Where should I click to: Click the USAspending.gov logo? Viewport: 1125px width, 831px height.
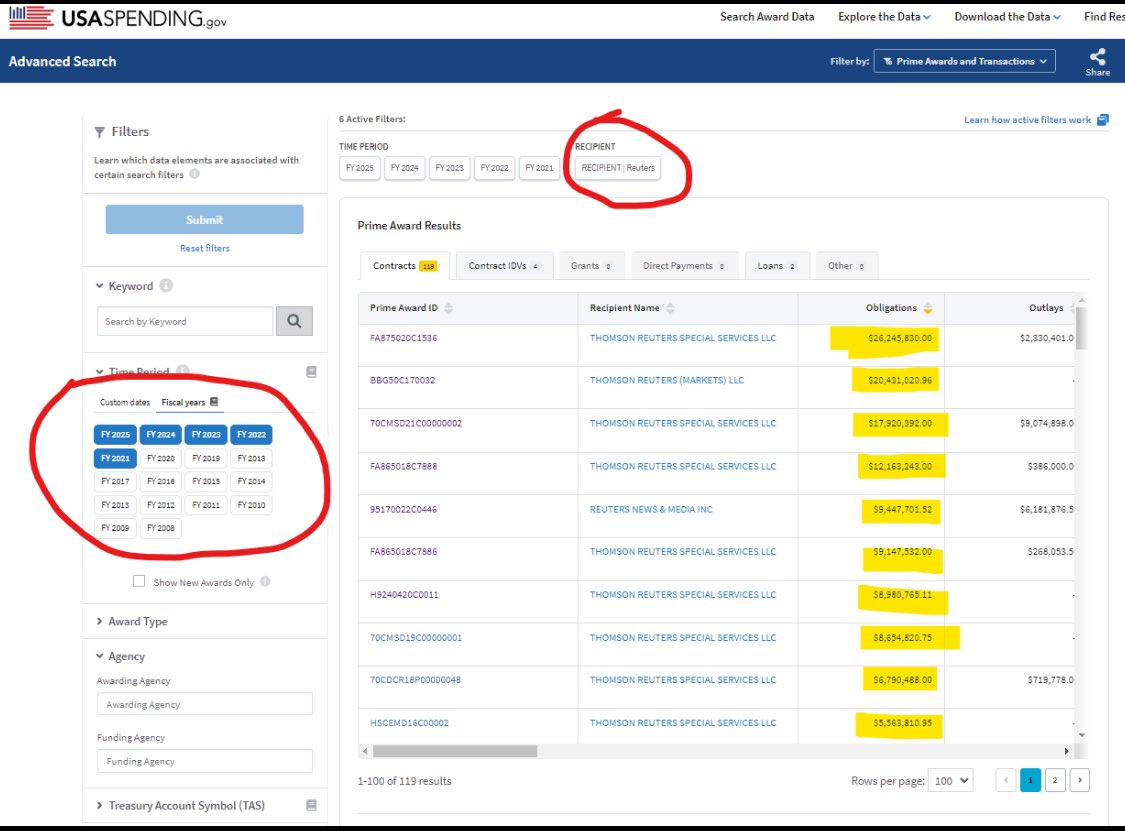point(118,17)
